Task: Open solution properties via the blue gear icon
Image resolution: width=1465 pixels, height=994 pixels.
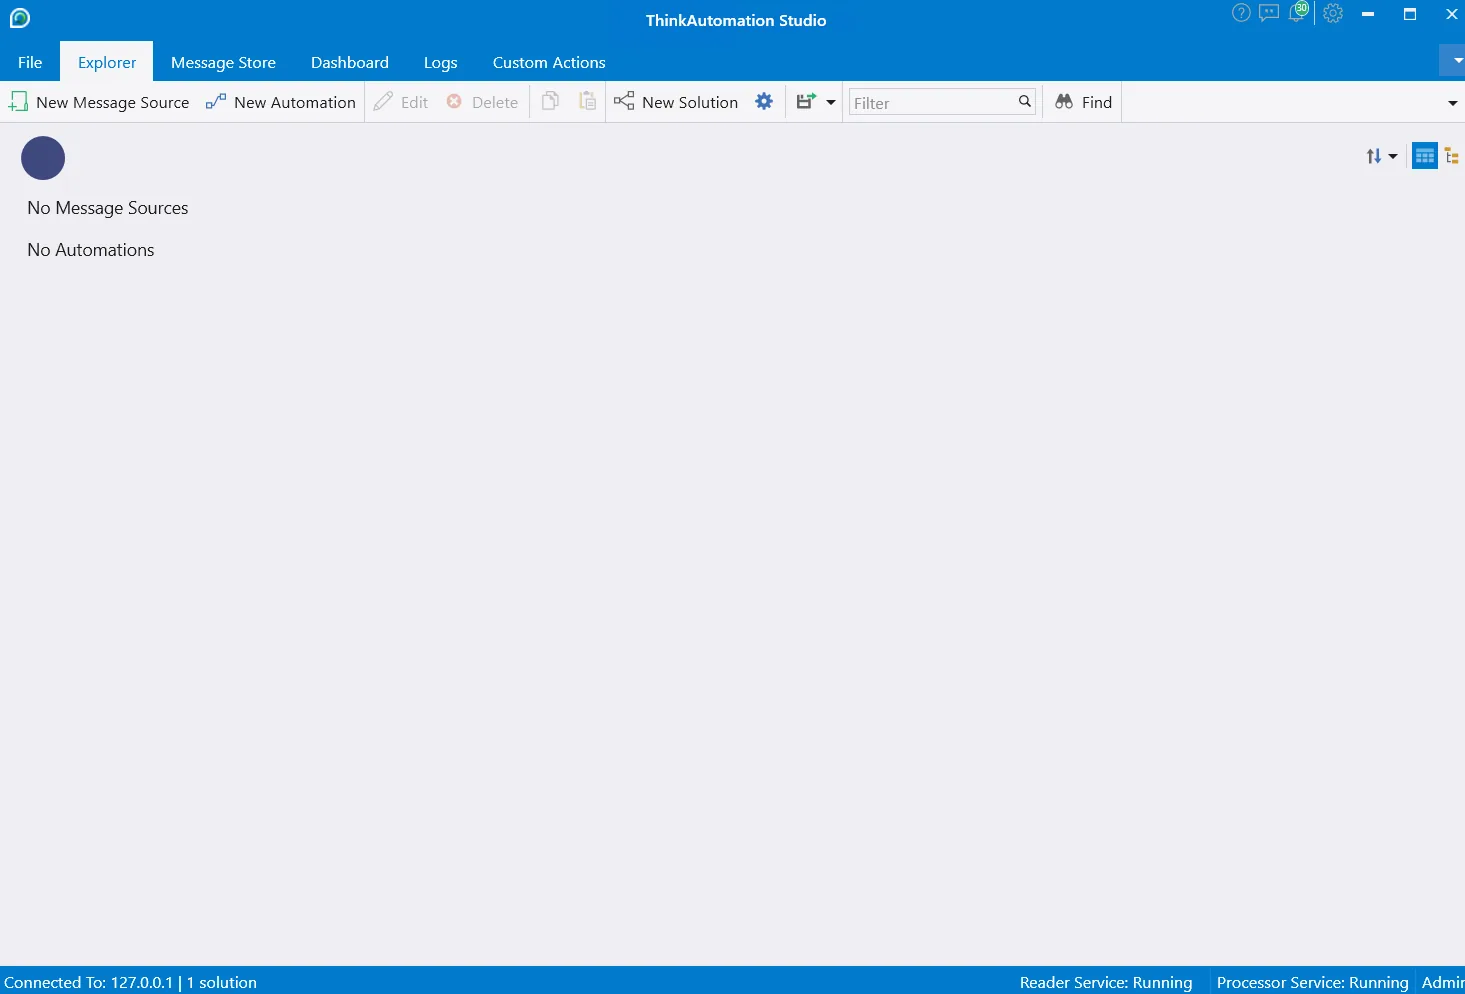Action: click(764, 101)
